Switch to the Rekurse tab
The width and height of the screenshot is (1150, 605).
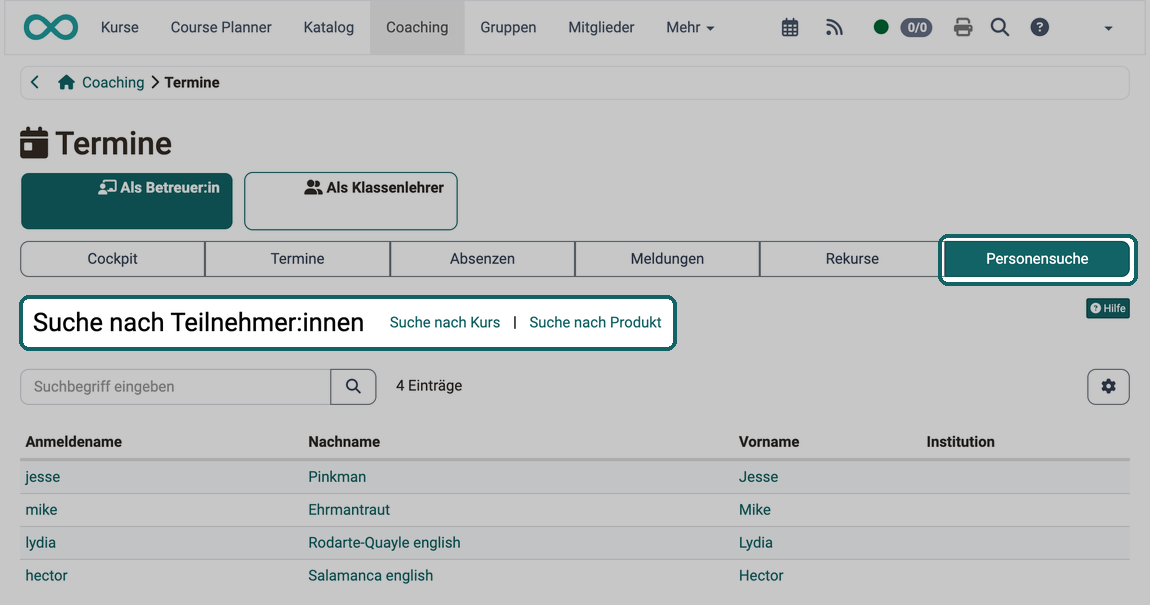(x=851, y=259)
